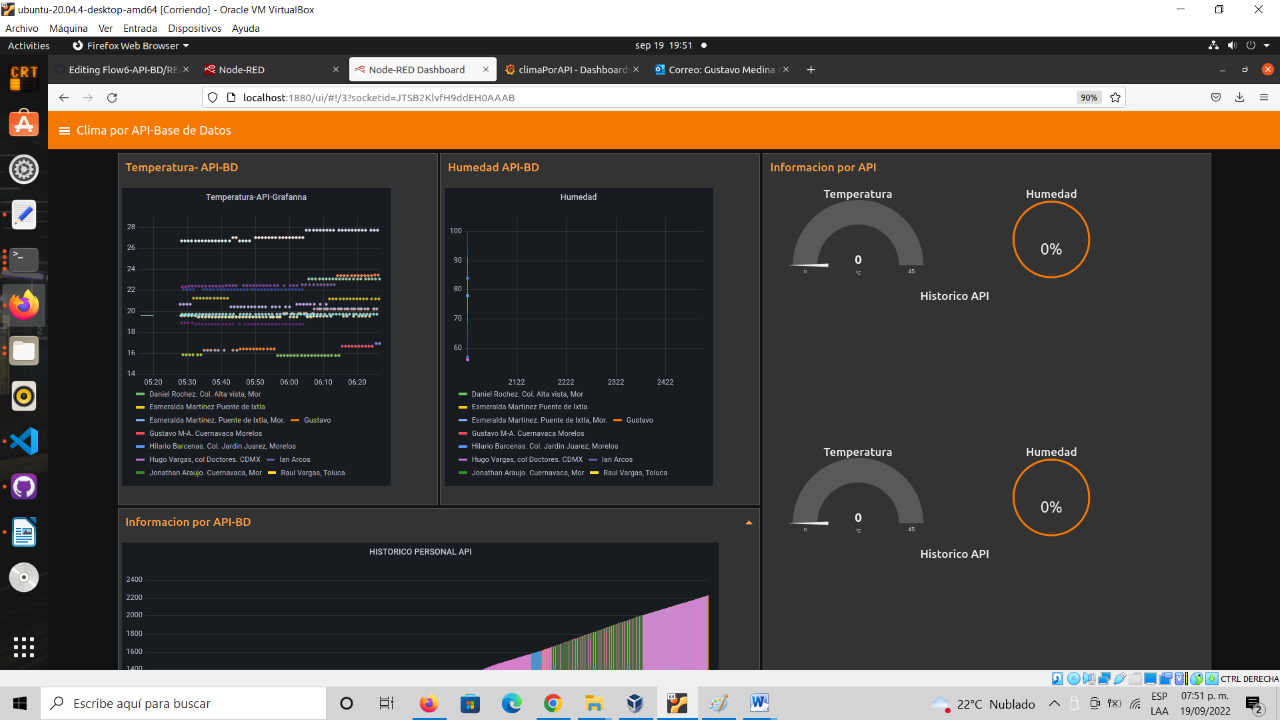The image size is (1280, 720).
Task: Launch Visual Studio Code from the Ubuntu dock
Action: coord(23,440)
